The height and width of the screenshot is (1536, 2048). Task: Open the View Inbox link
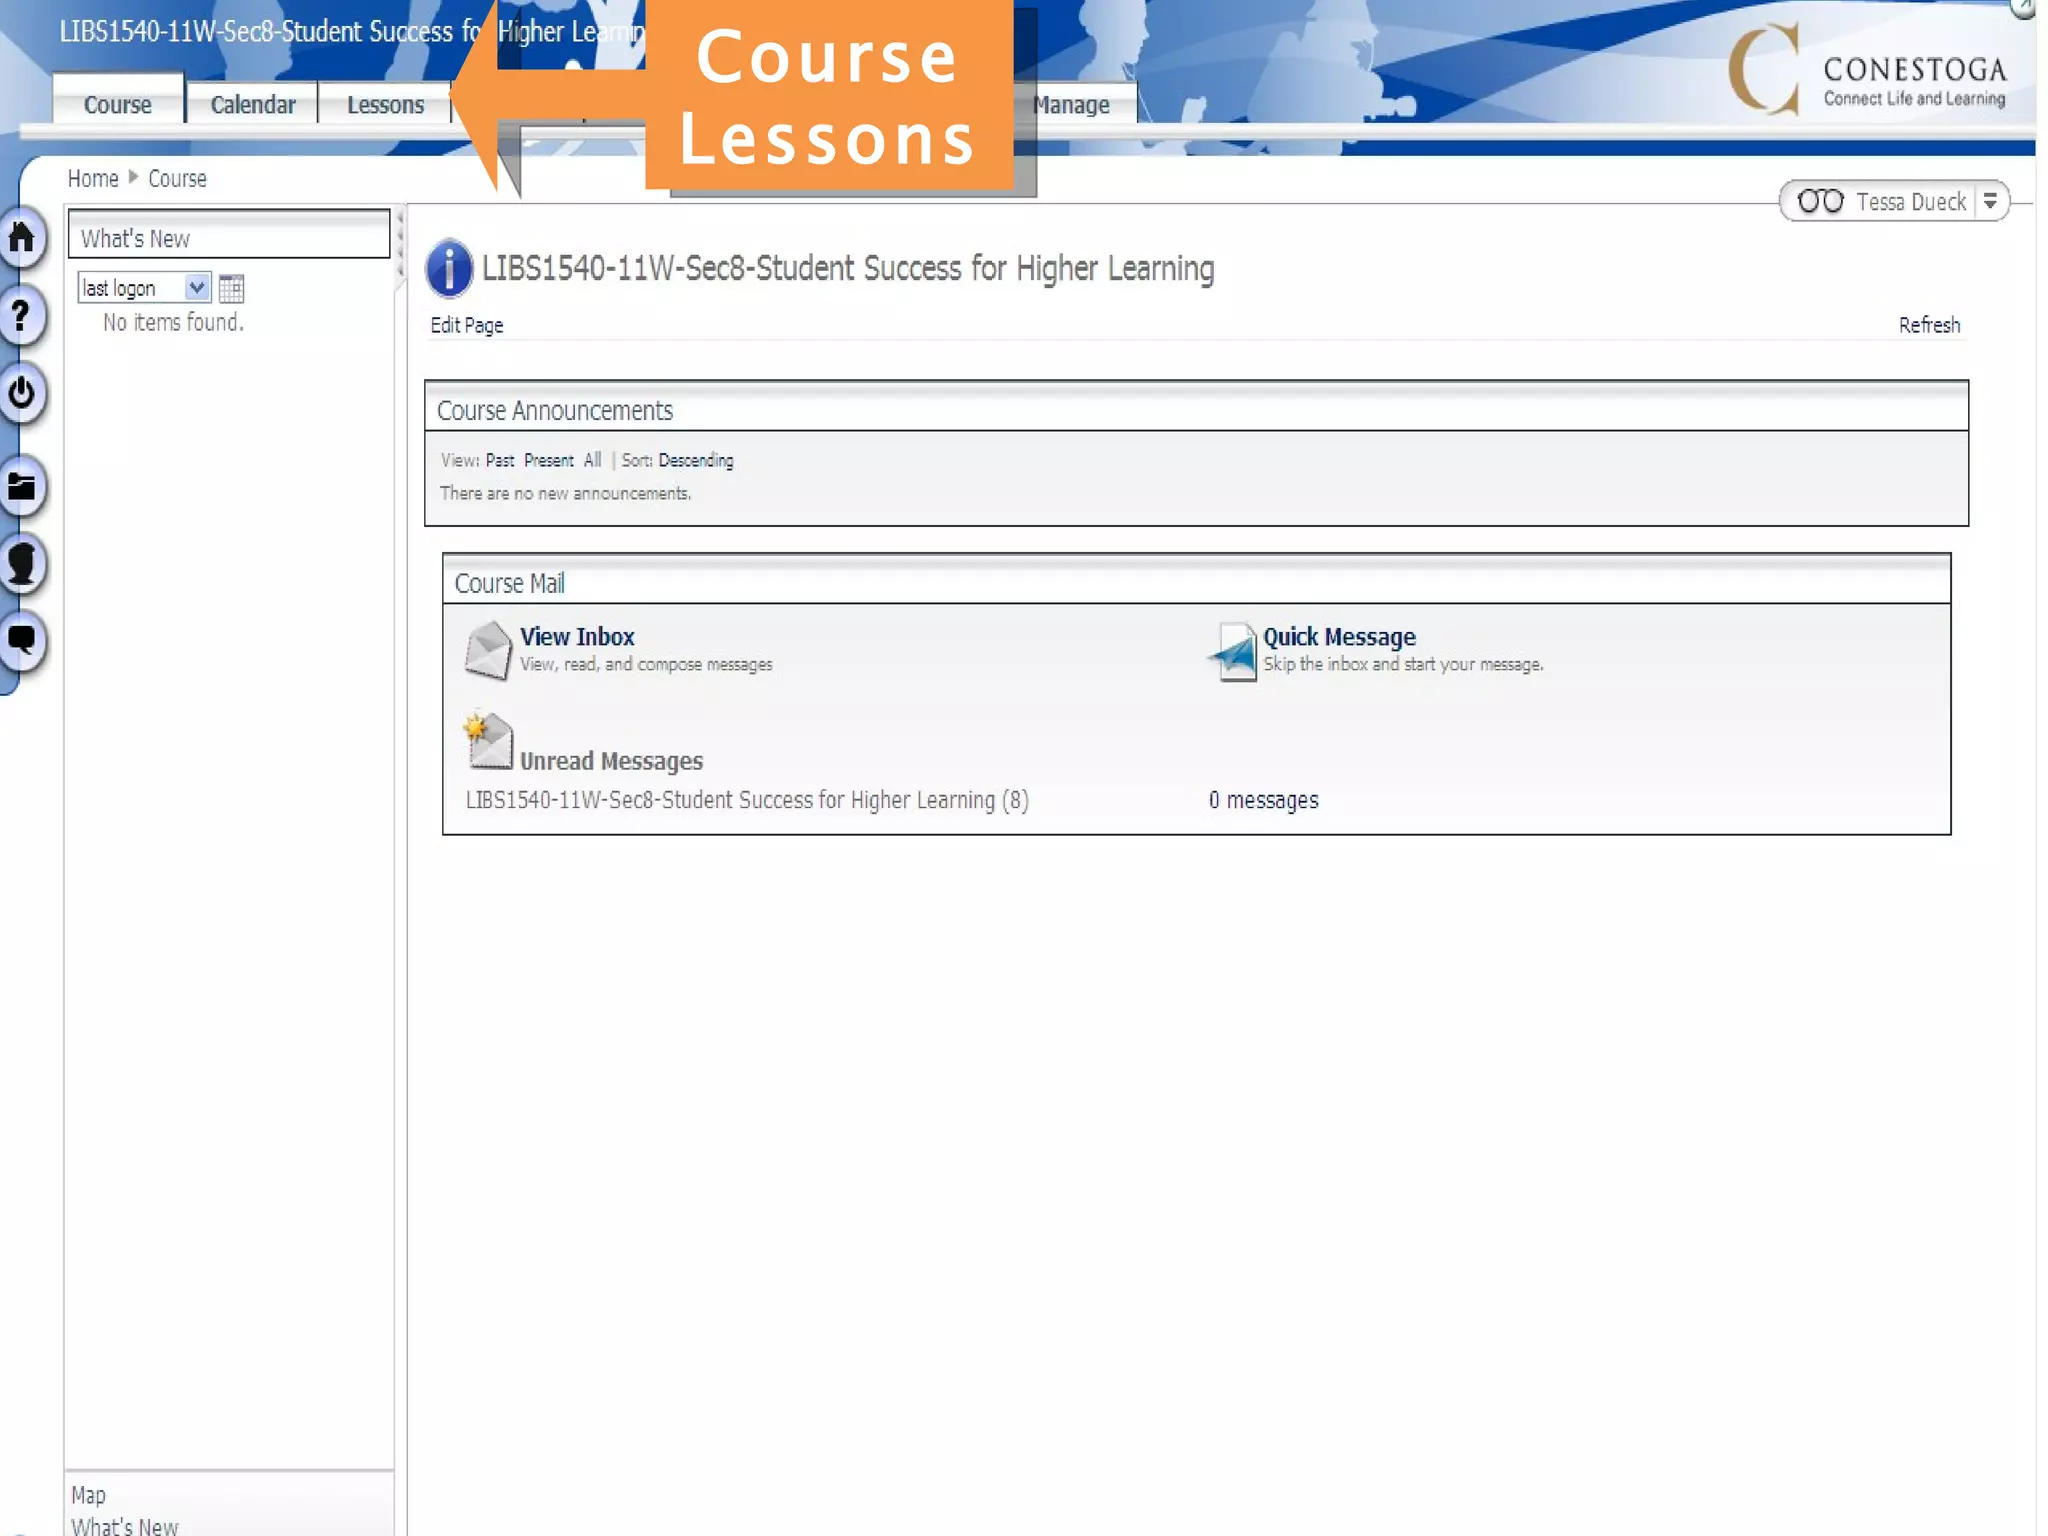[577, 637]
